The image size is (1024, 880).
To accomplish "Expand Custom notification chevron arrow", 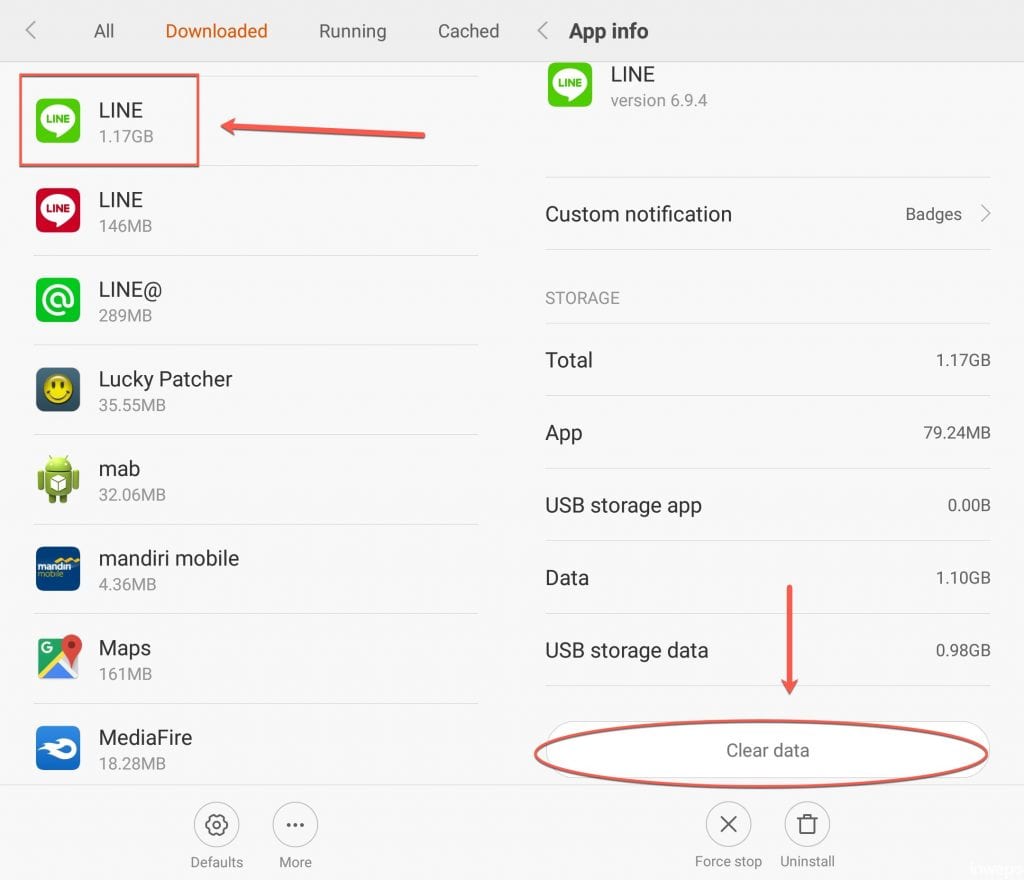I will click(985, 213).
